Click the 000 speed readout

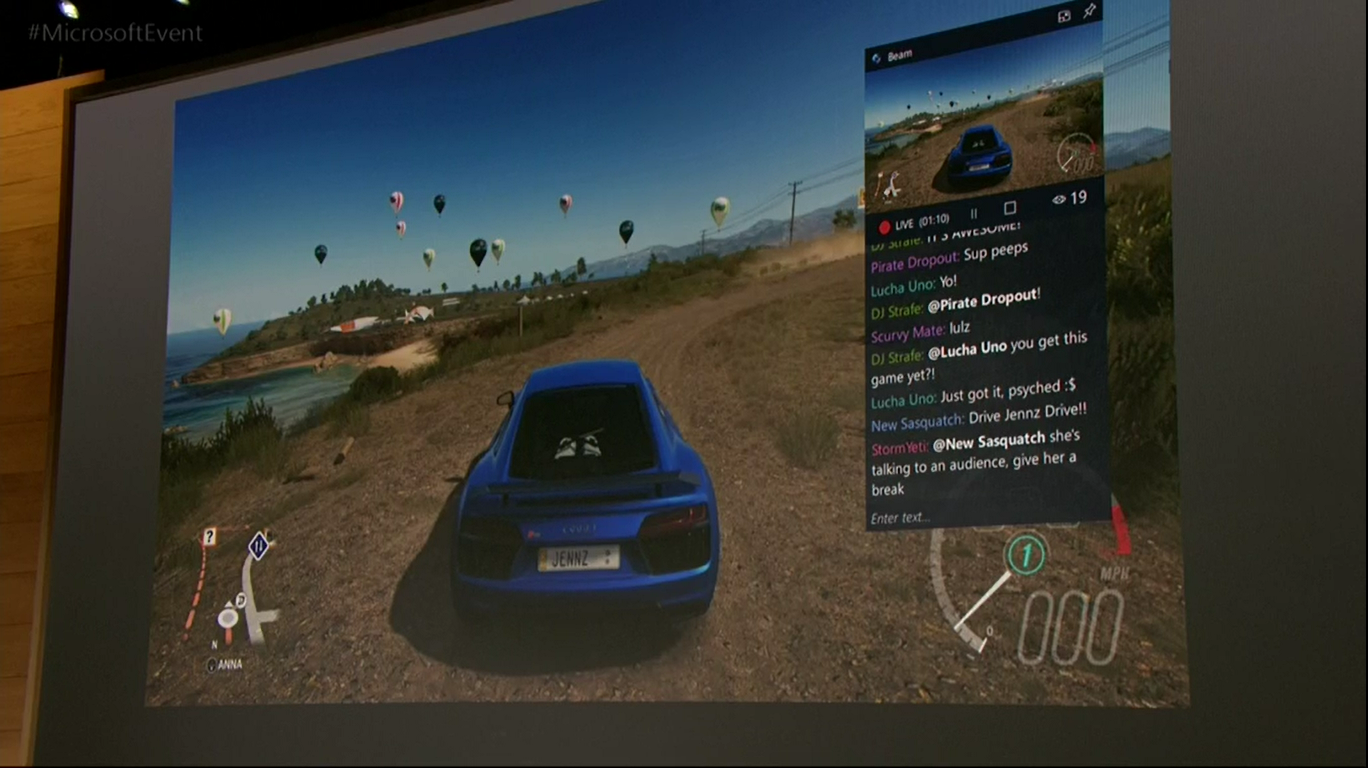coord(1071,628)
